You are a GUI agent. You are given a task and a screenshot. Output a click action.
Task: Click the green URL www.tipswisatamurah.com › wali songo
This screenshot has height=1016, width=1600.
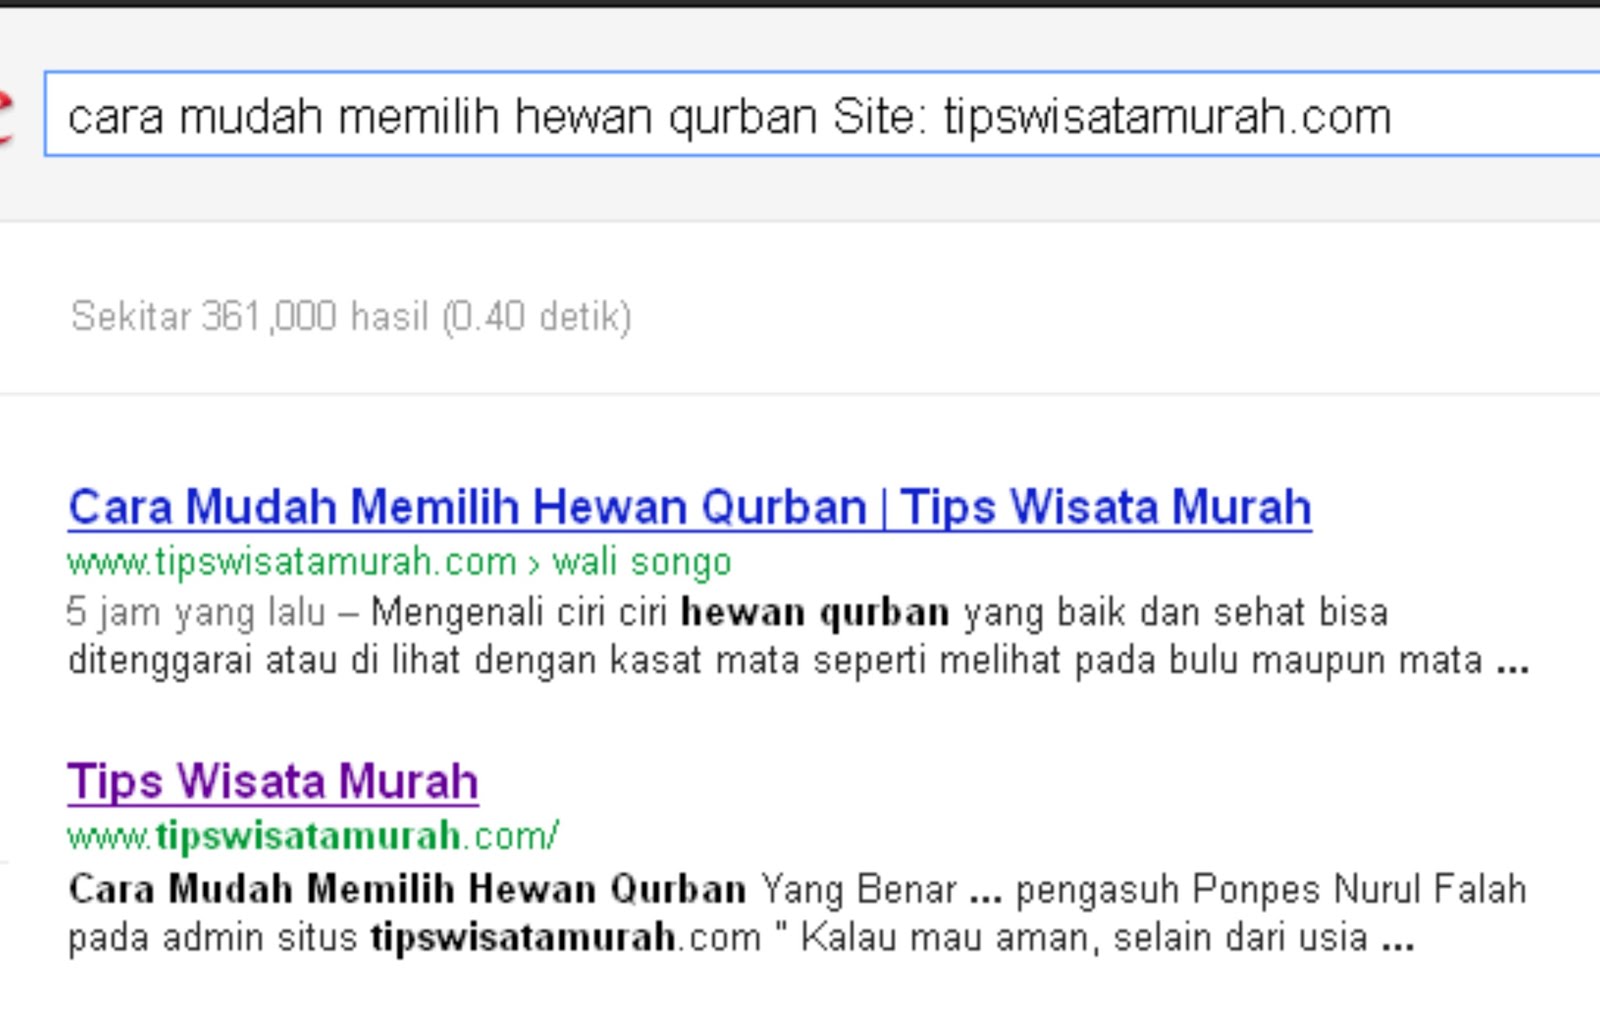pyautogui.click(x=399, y=562)
